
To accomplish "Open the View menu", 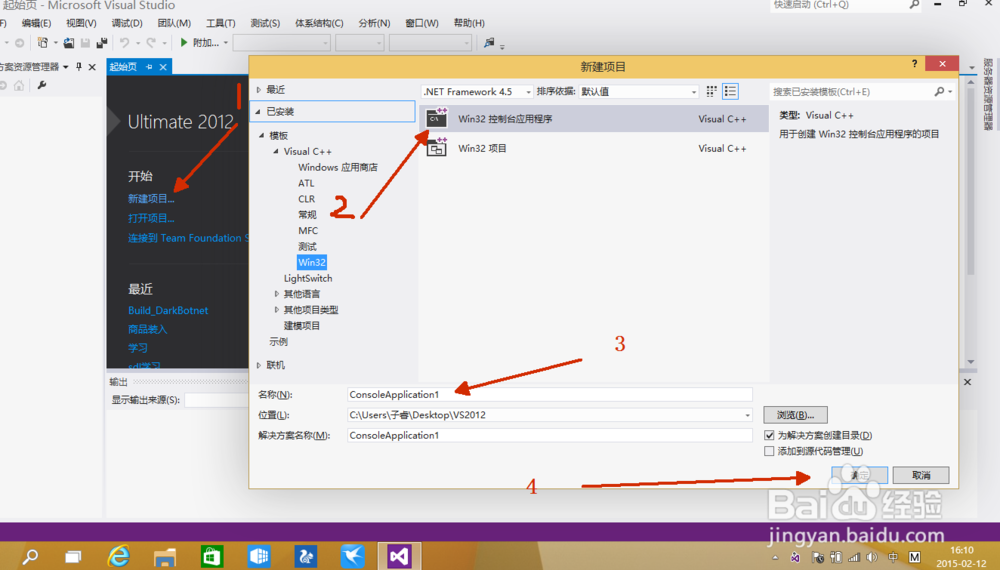I will point(81,23).
